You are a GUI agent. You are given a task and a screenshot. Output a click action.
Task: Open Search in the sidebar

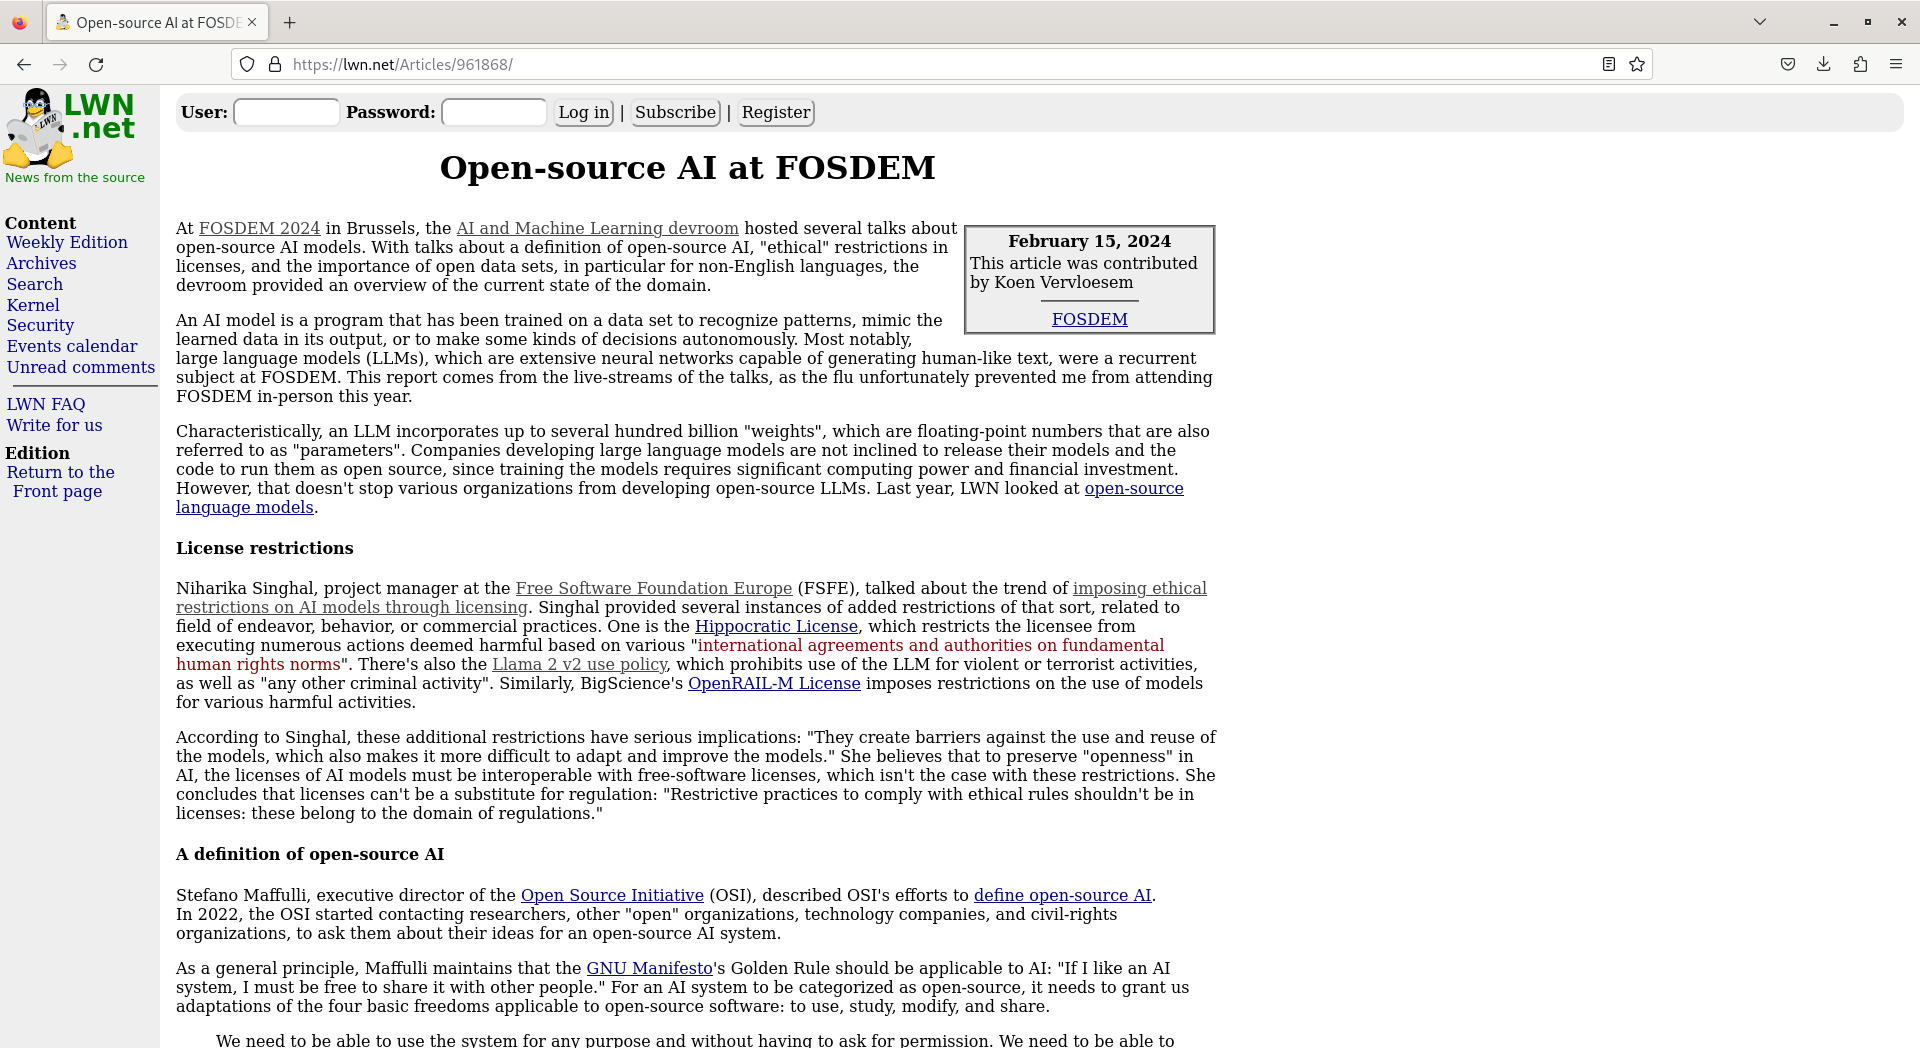tap(35, 284)
